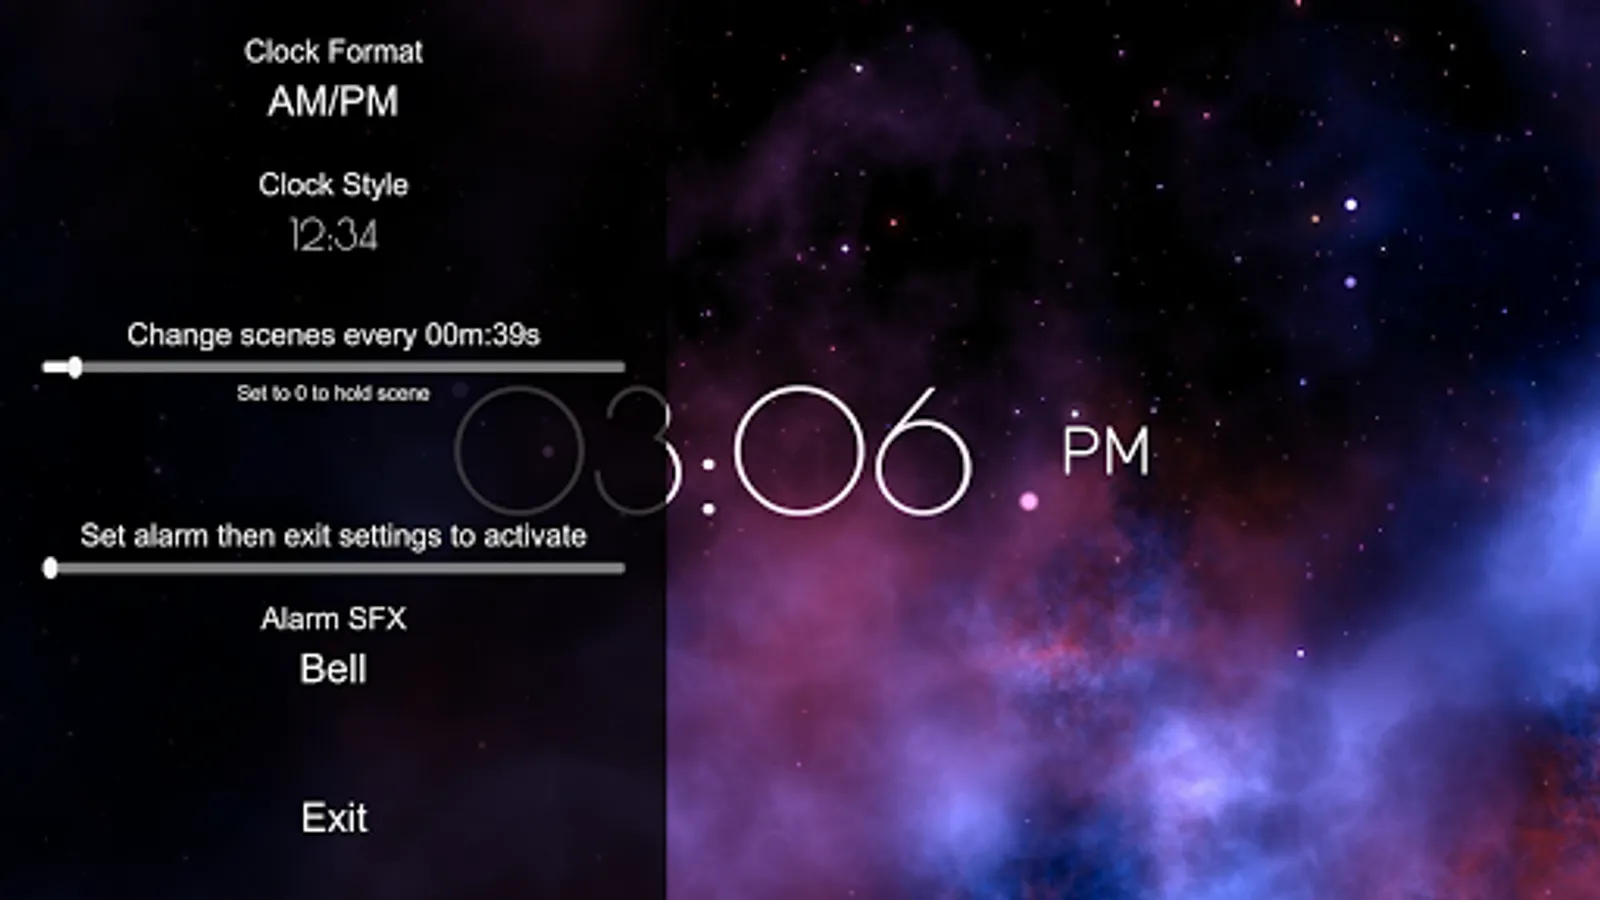1600x900 pixels.
Task: Click the alarm time slider track
Action: pyautogui.click(x=334, y=568)
